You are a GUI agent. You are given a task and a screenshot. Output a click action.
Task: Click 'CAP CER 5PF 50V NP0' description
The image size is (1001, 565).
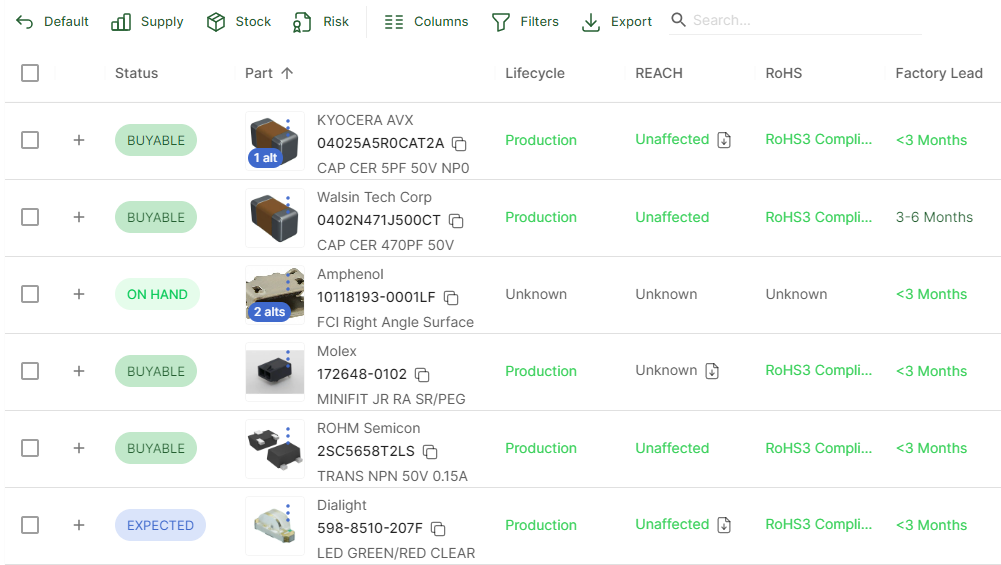tap(393, 168)
